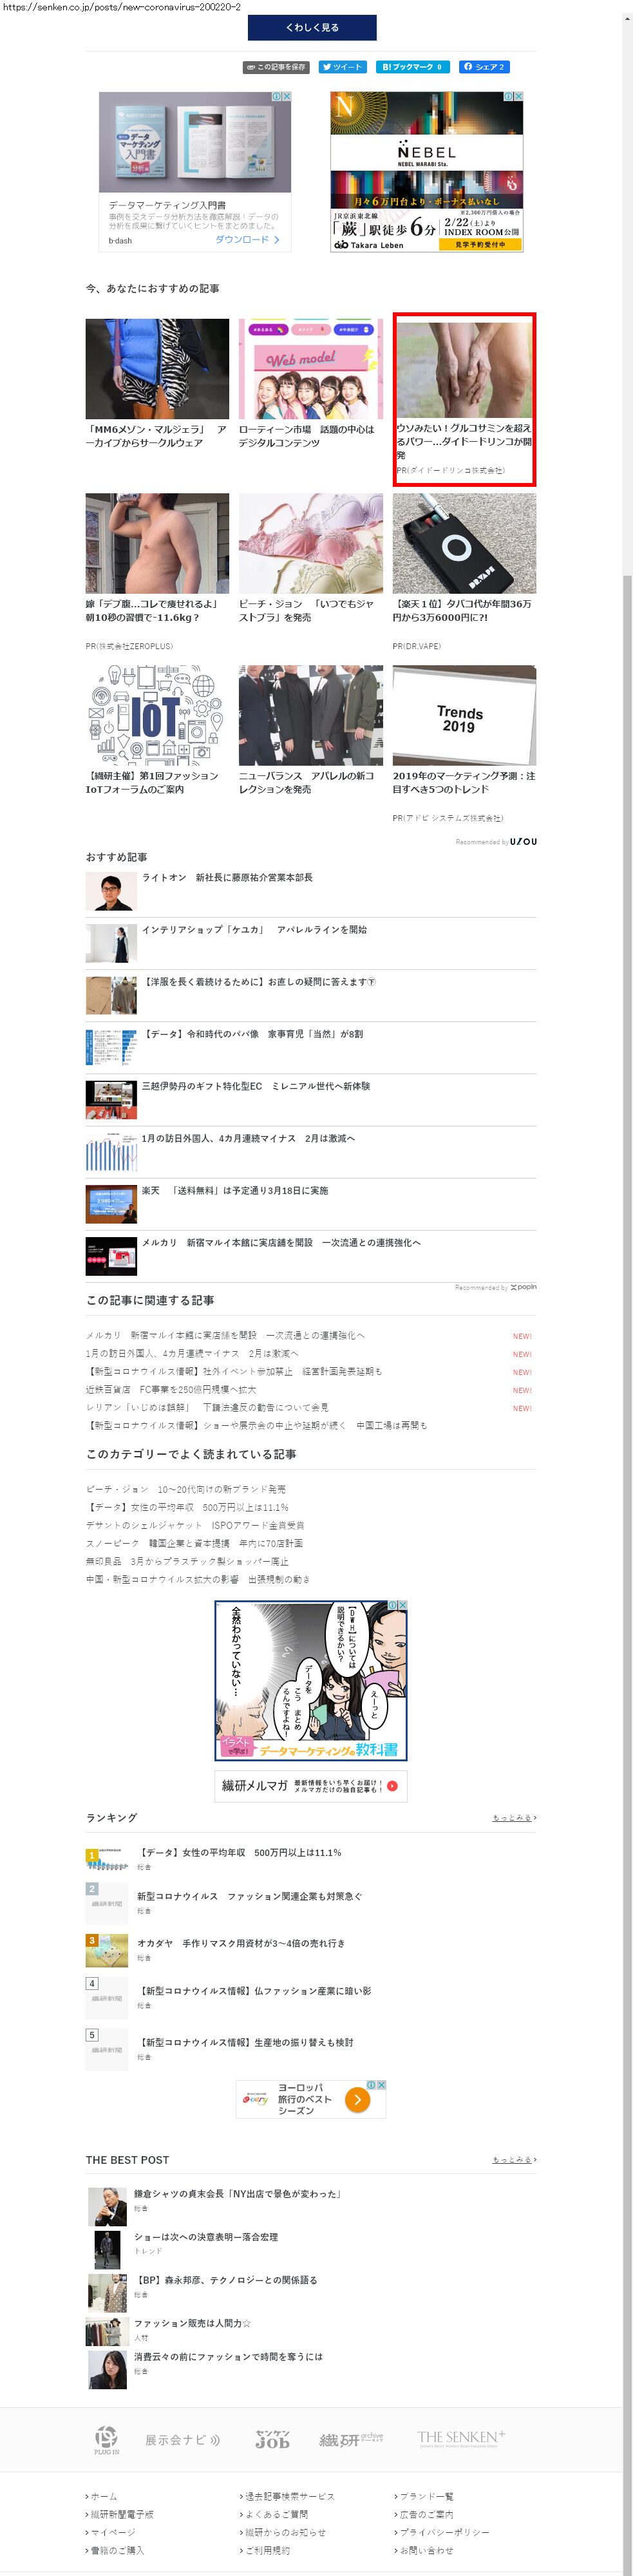
Task: Click the THE SENKEN+ logo in the footer
Action: click(x=461, y=2438)
